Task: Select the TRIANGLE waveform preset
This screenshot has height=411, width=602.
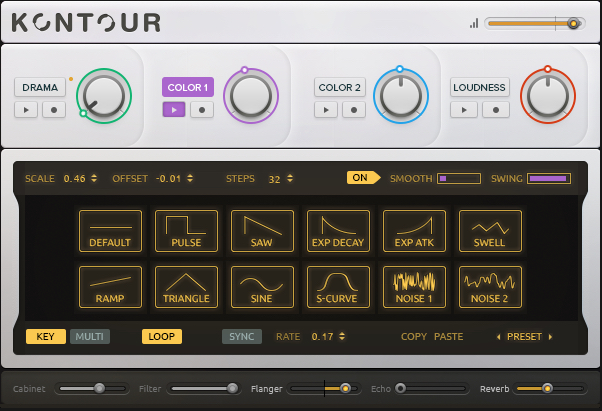Action: tap(186, 287)
